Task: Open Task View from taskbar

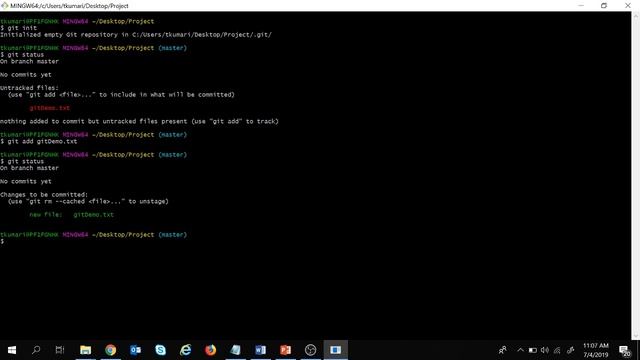Action: point(60,350)
